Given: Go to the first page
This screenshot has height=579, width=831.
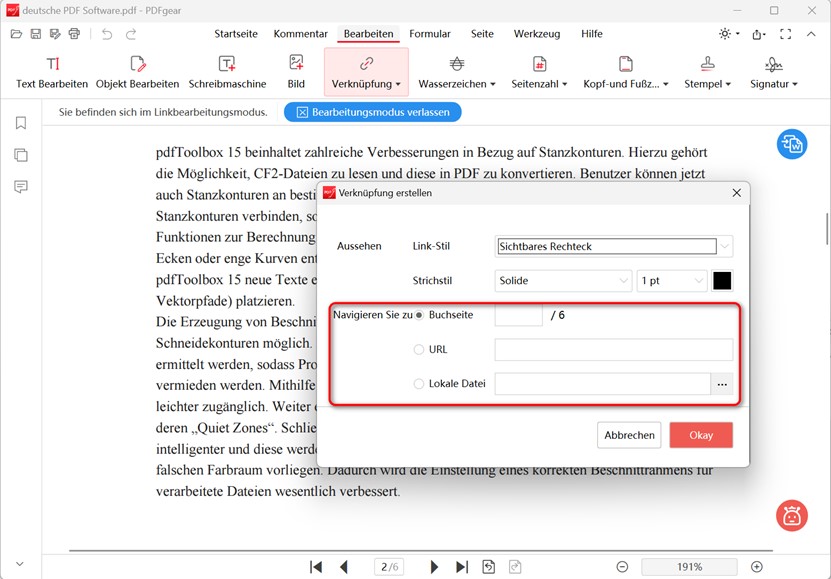Looking at the screenshot, I should click(x=316, y=567).
